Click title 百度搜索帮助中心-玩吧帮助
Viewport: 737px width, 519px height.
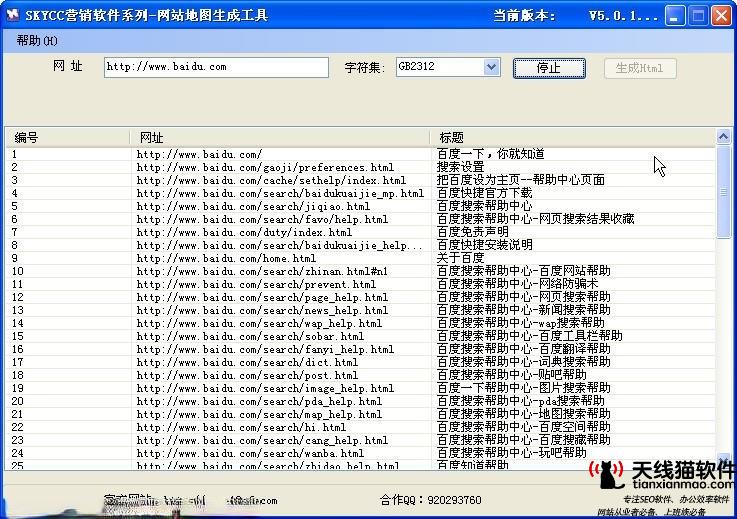[x=511, y=453]
